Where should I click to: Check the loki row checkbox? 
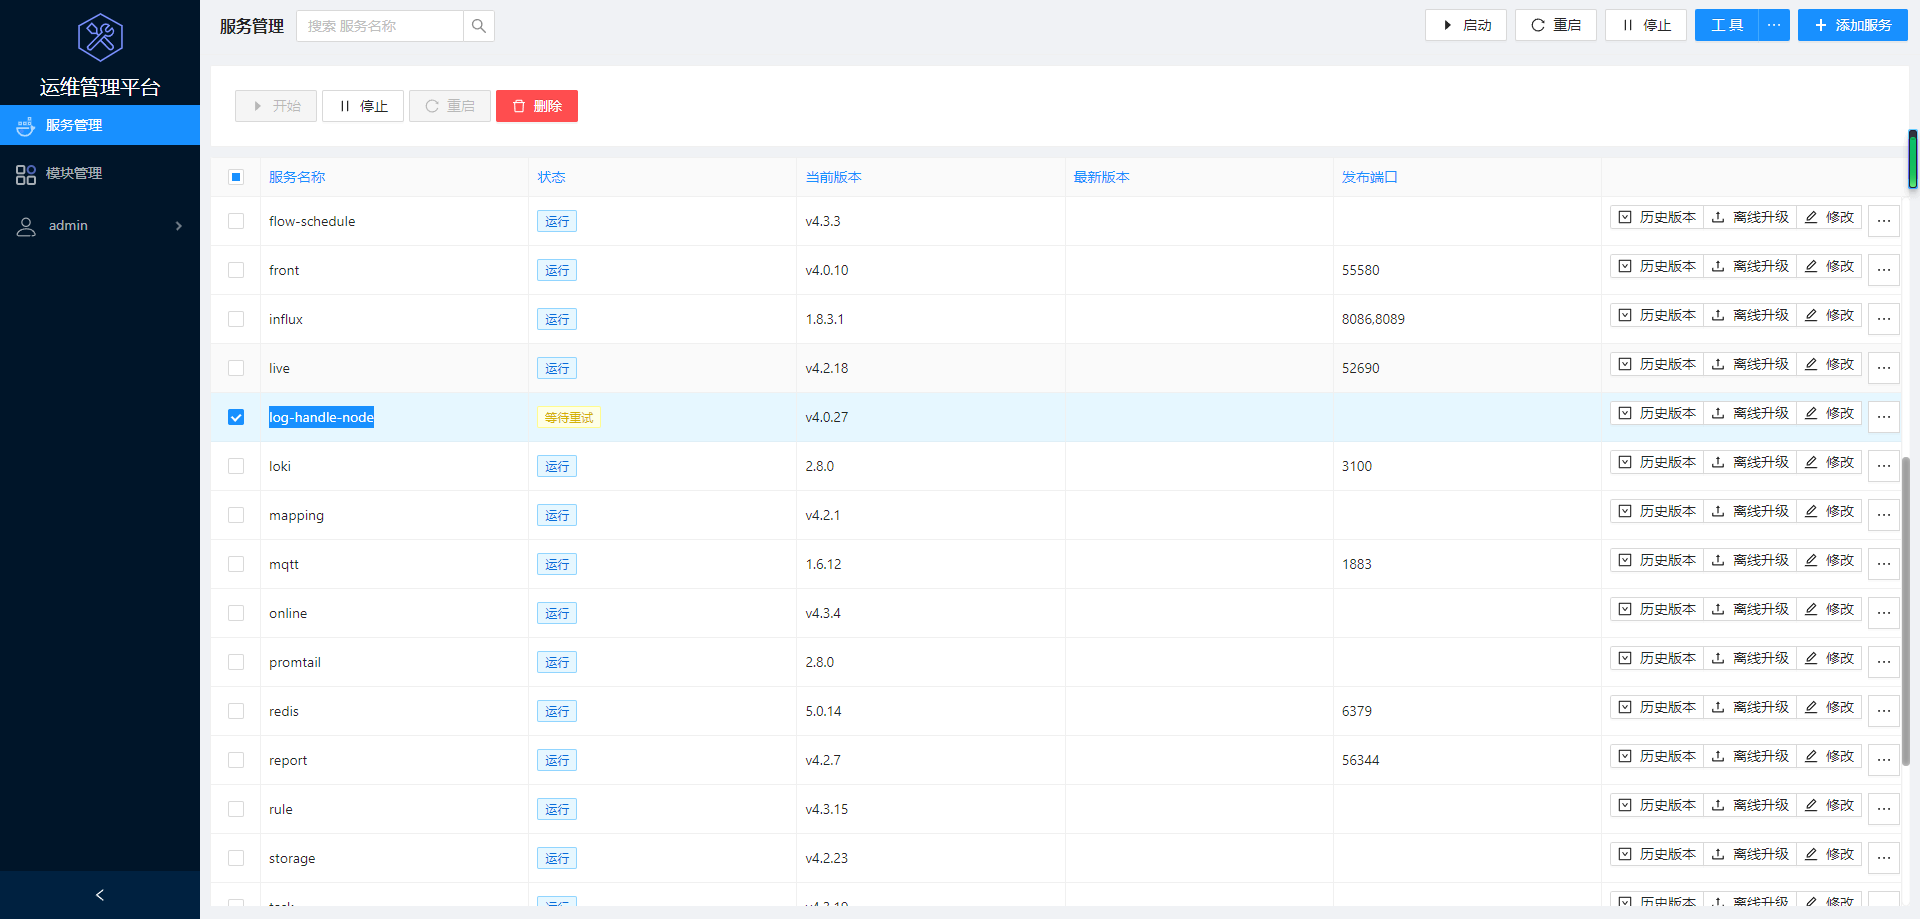236,466
